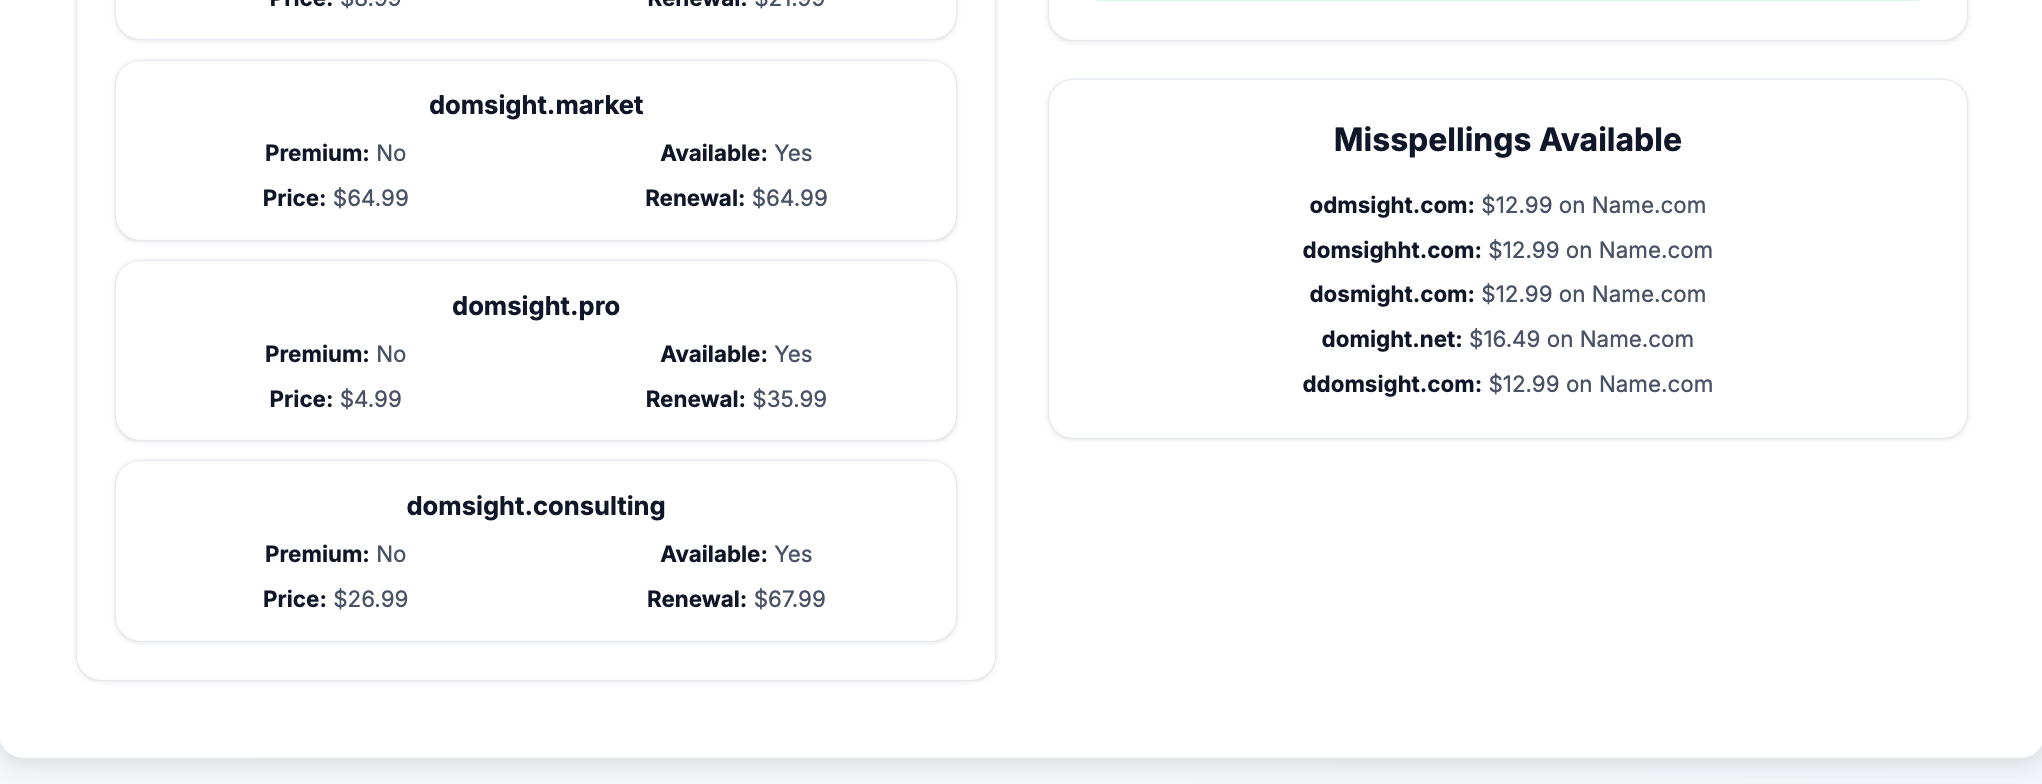The width and height of the screenshot is (2042, 784).
Task: Click the domsight.market heading
Action: tap(536, 104)
